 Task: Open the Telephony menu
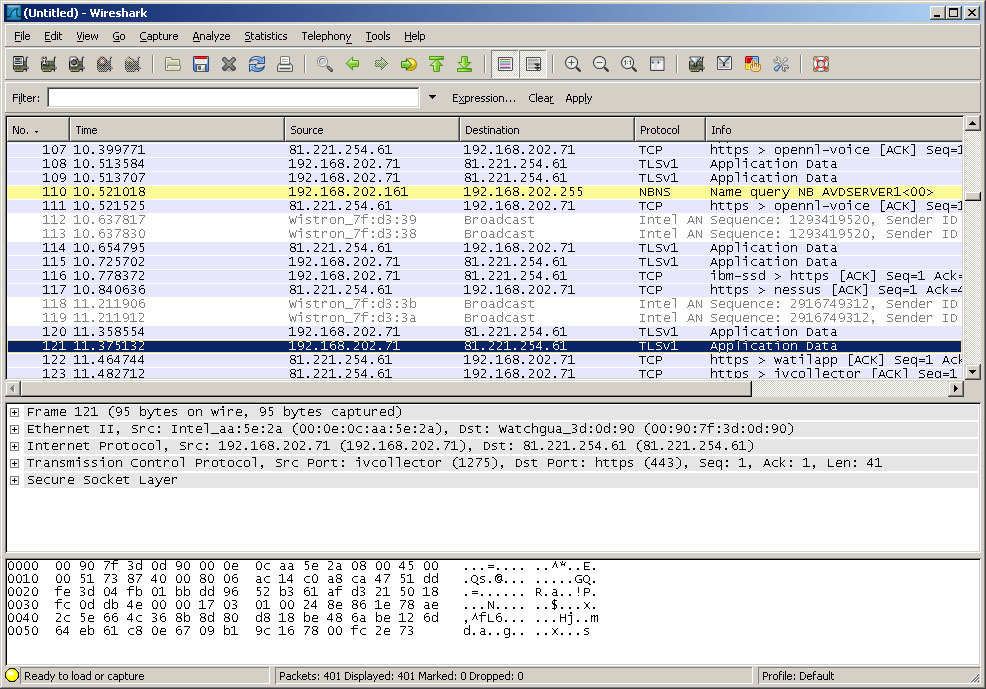tap(326, 36)
